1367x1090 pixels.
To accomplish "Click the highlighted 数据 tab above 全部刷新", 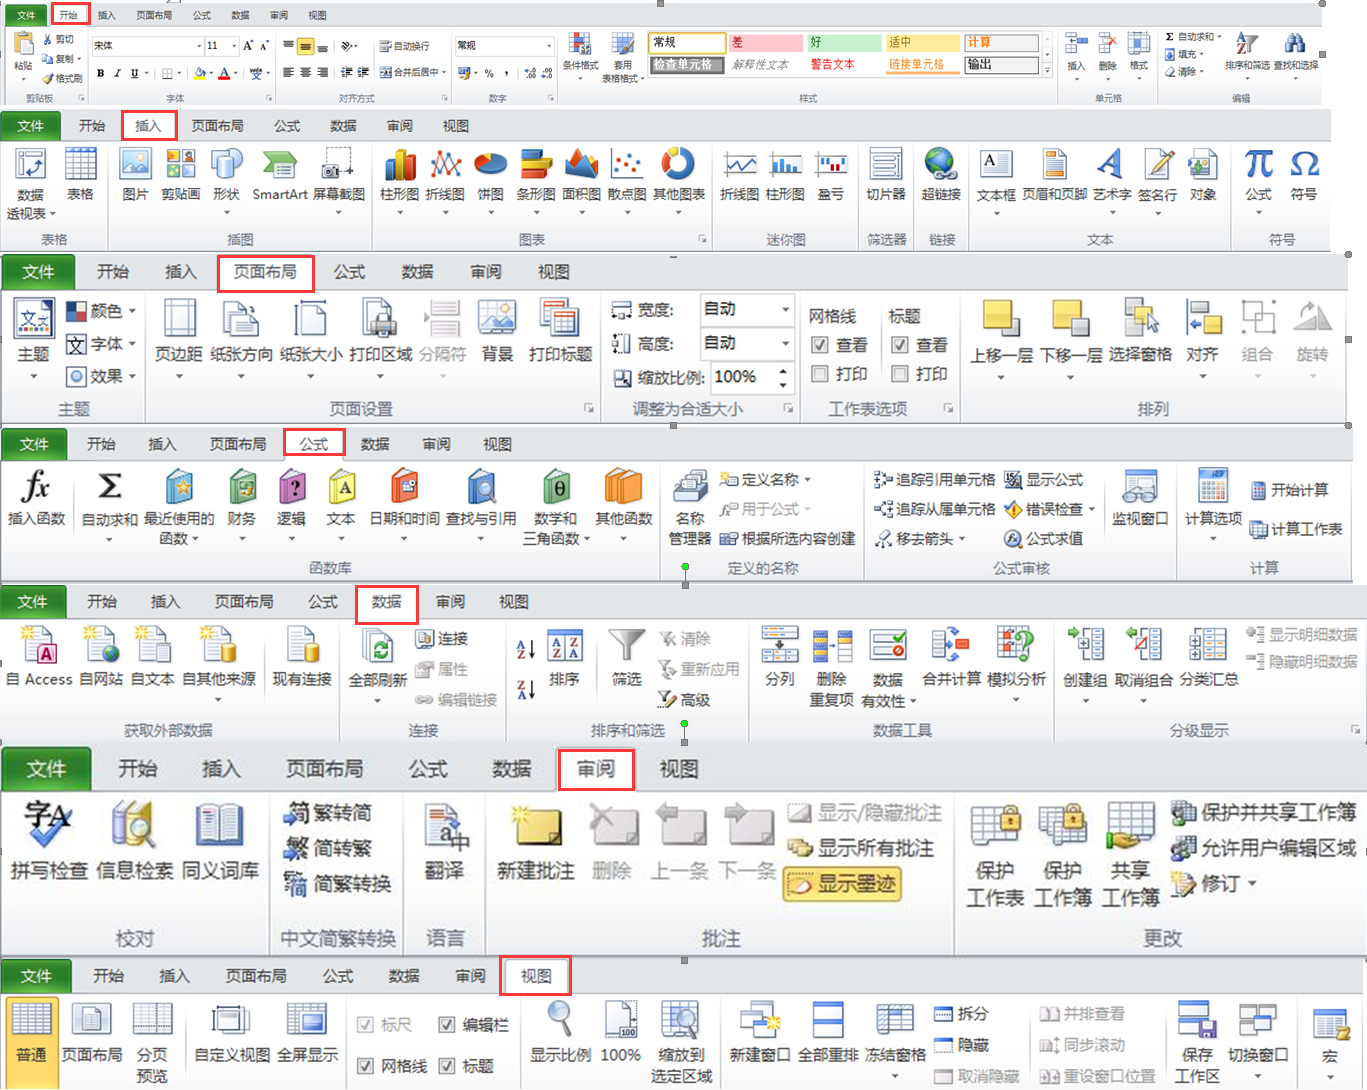I will pyautogui.click(x=386, y=603).
